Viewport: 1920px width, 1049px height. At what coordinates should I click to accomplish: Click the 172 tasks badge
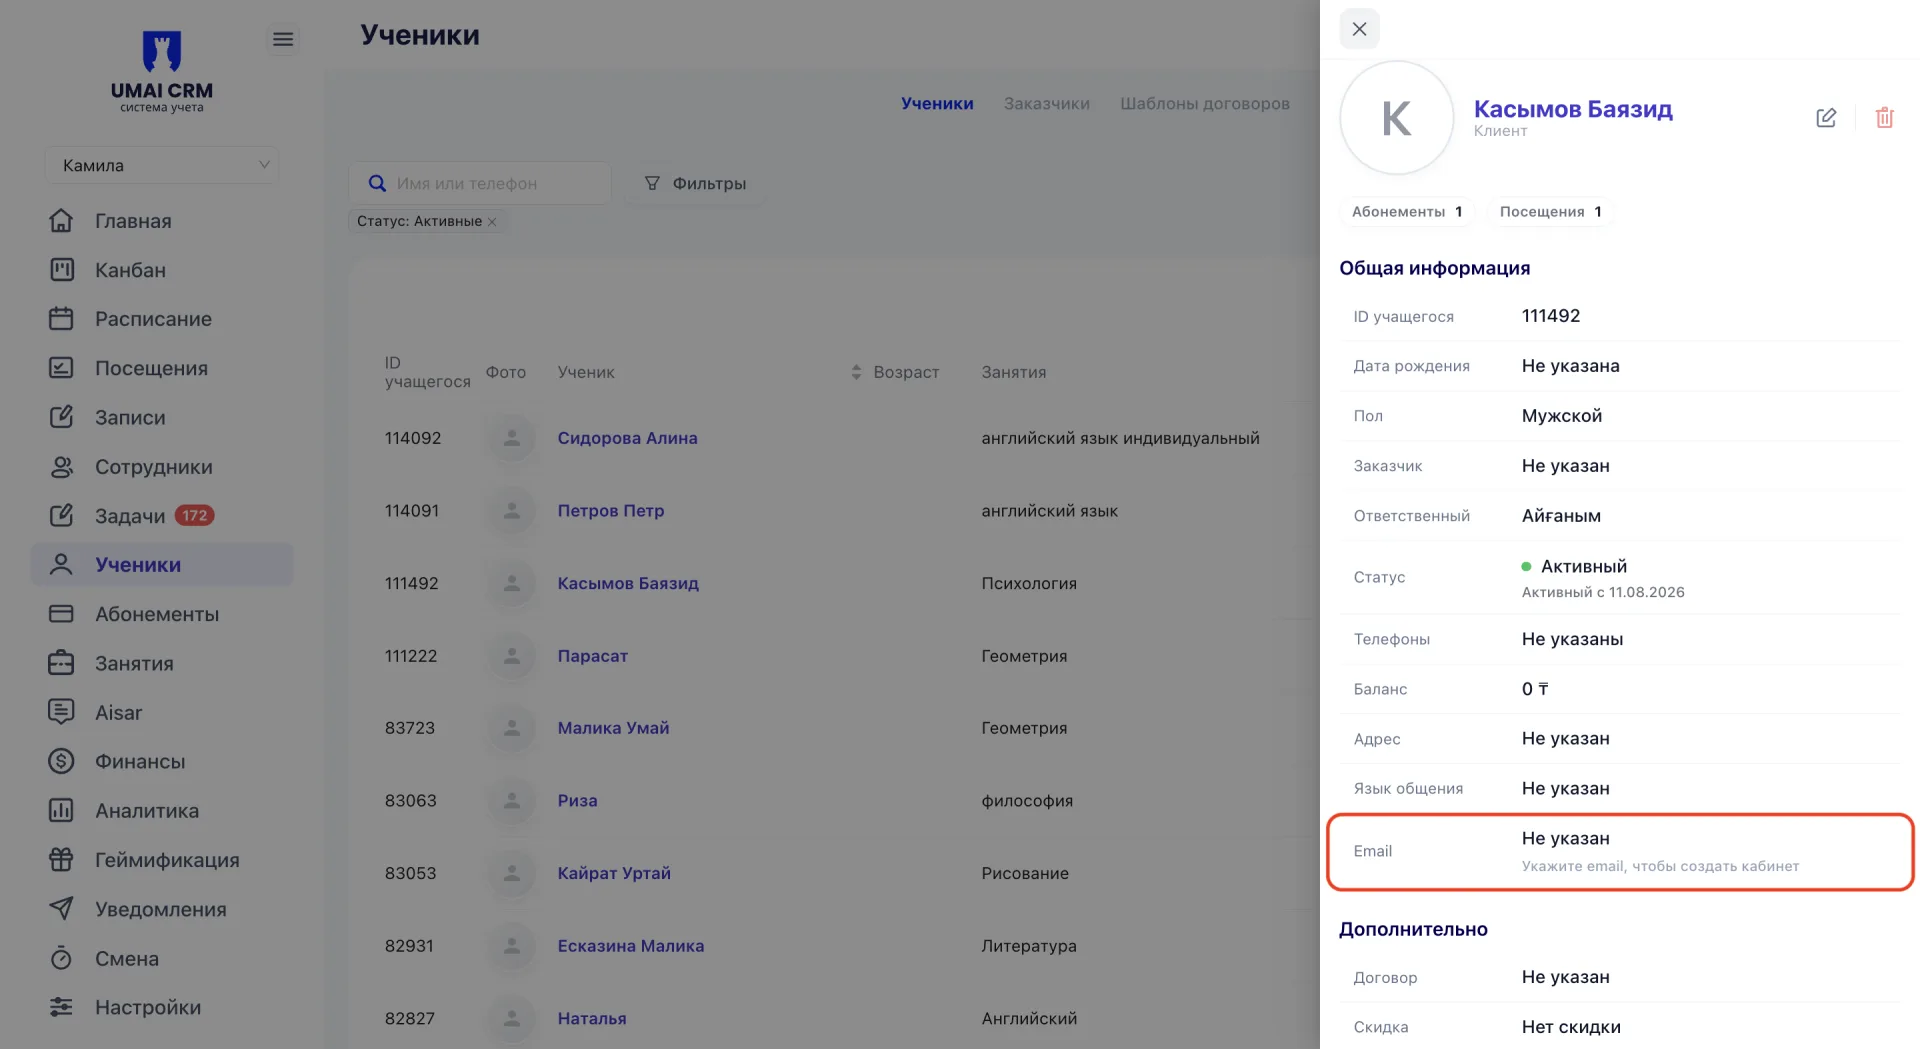[194, 516]
